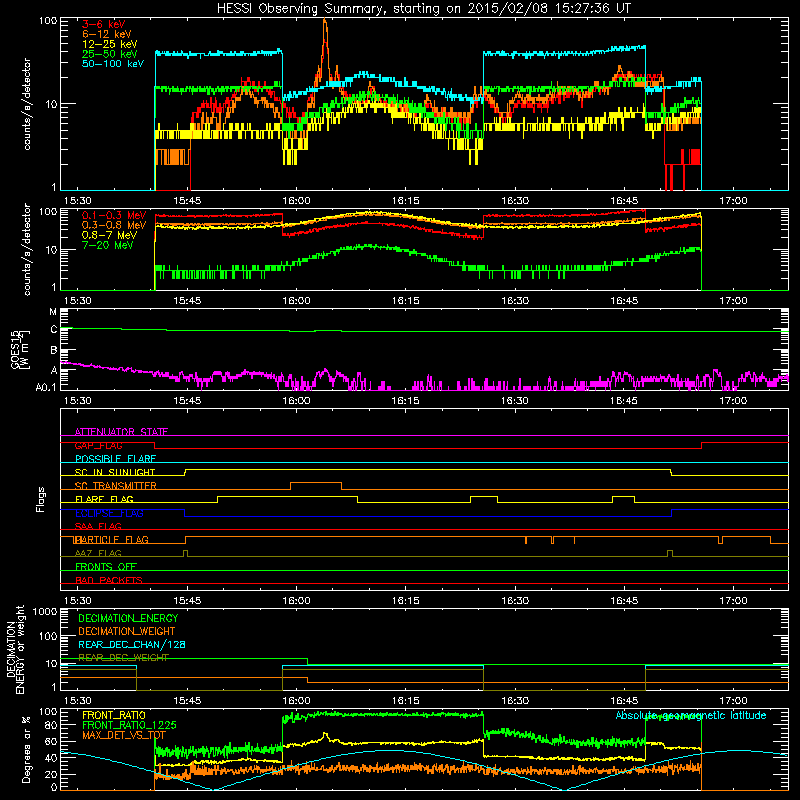Click the Degrees or % axis label
This screenshot has height=800, width=800.
point(26,749)
